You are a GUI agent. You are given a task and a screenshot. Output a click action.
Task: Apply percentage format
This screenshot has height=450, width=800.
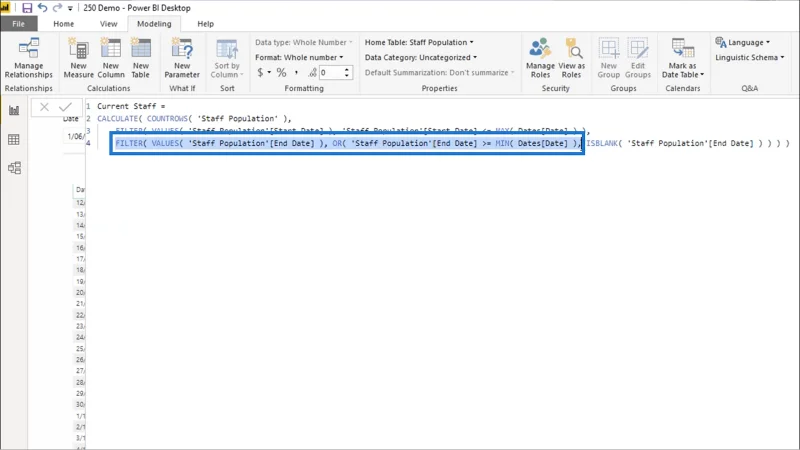pyautogui.click(x=282, y=72)
